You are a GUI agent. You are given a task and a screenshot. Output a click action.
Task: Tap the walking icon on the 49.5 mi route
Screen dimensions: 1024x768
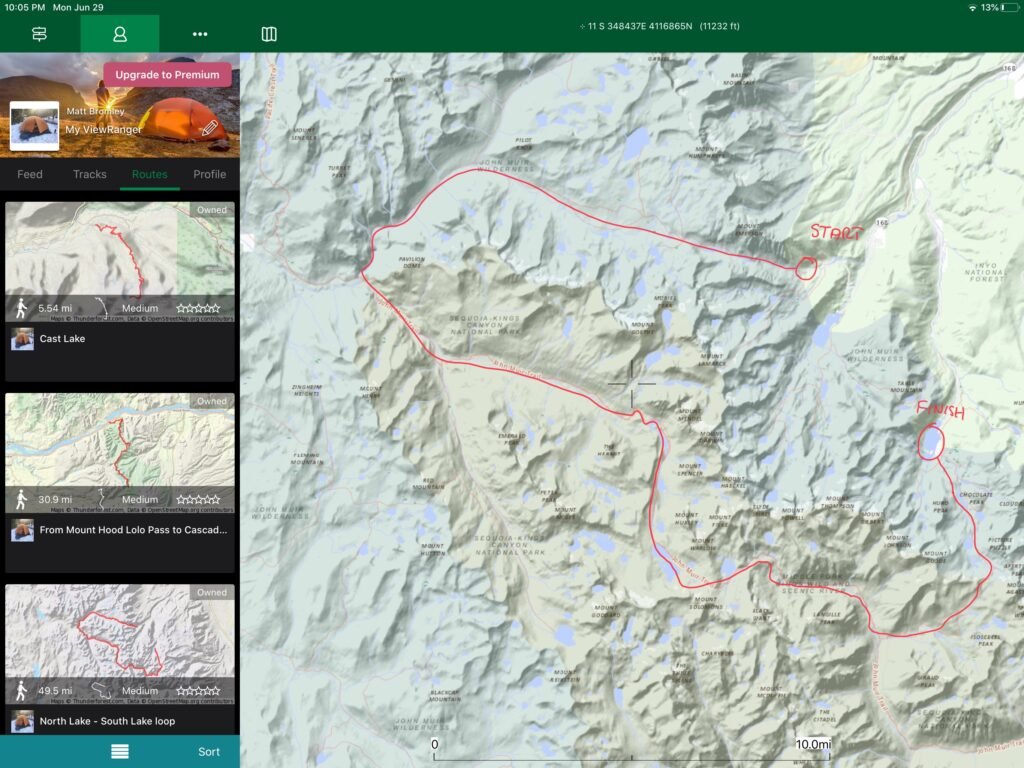pos(22,690)
